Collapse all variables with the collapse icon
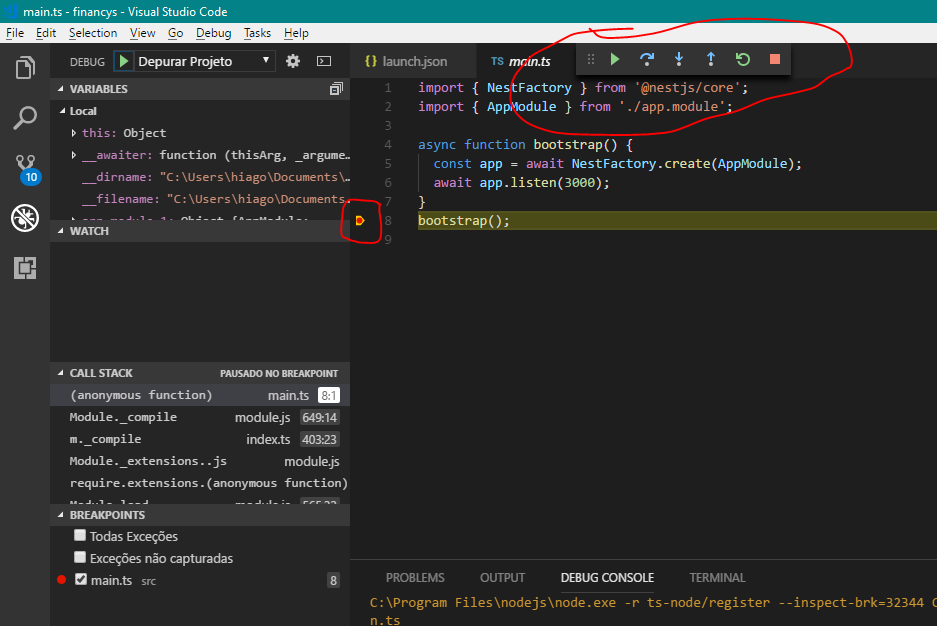The width and height of the screenshot is (937, 626). (x=336, y=89)
